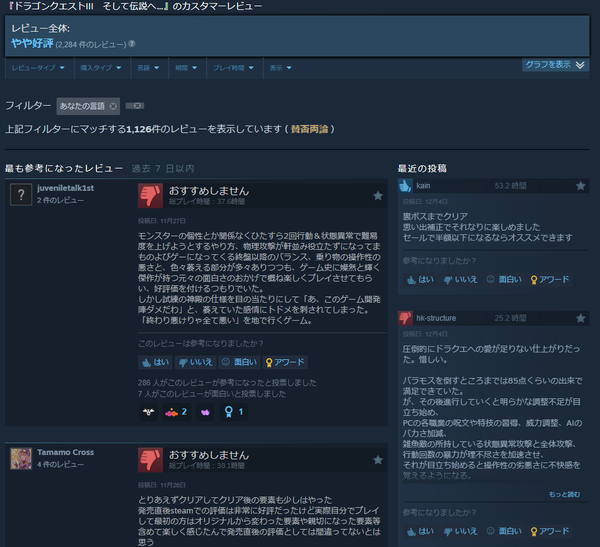The image size is (600, 547).
Task: Vote いいえ on kain's recent review
Action: click(x=460, y=280)
